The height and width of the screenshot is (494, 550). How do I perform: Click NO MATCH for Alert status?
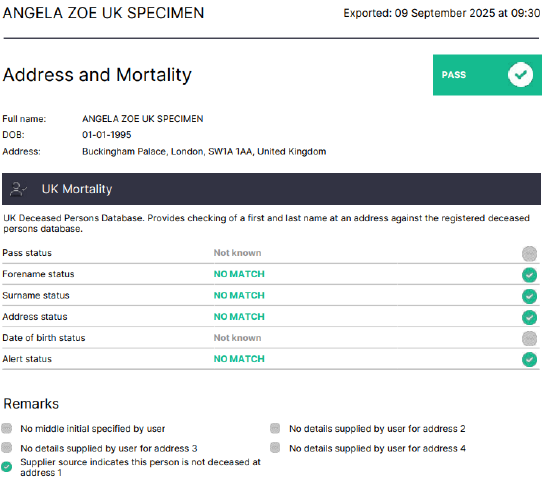point(239,359)
